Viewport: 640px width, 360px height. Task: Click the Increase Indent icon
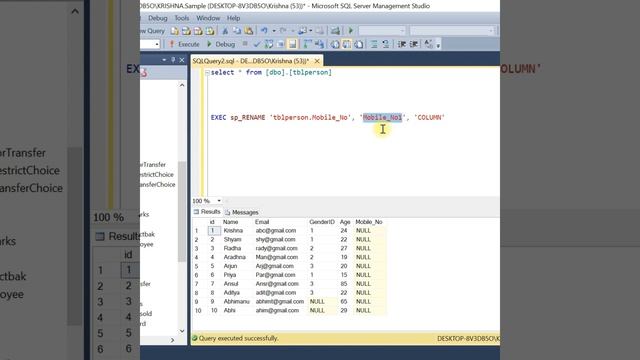point(413,44)
